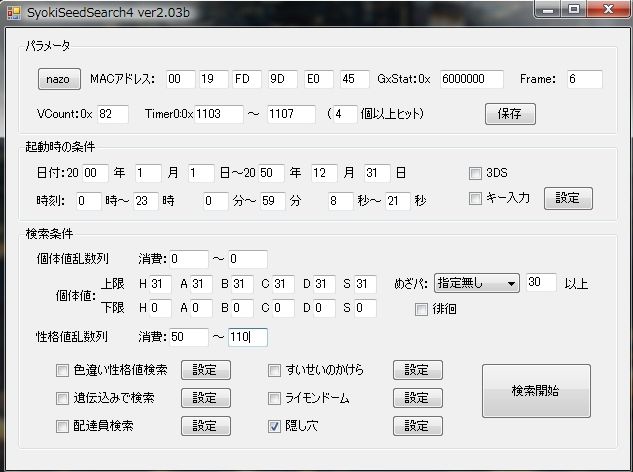Start the search with 検索開始

pyautogui.click(x=536, y=391)
